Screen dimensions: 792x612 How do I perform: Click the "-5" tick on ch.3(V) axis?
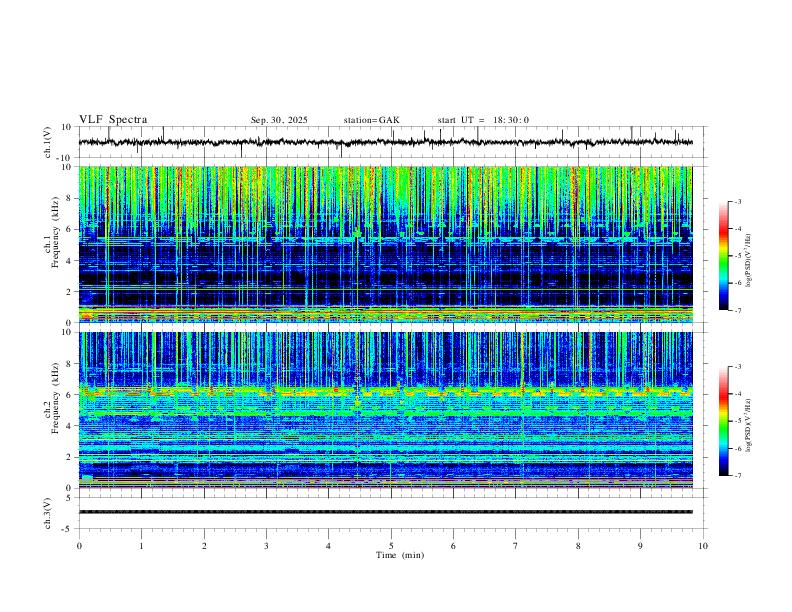pyautogui.click(x=68, y=529)
